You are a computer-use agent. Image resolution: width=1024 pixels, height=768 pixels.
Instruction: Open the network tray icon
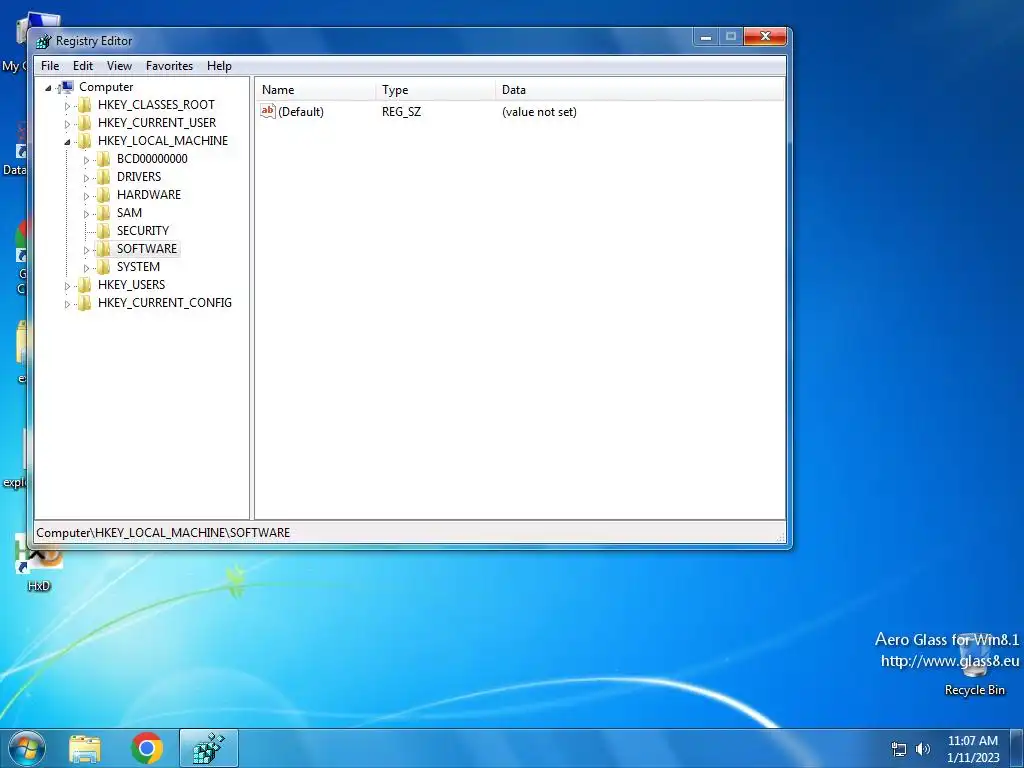tap(899, 749)
